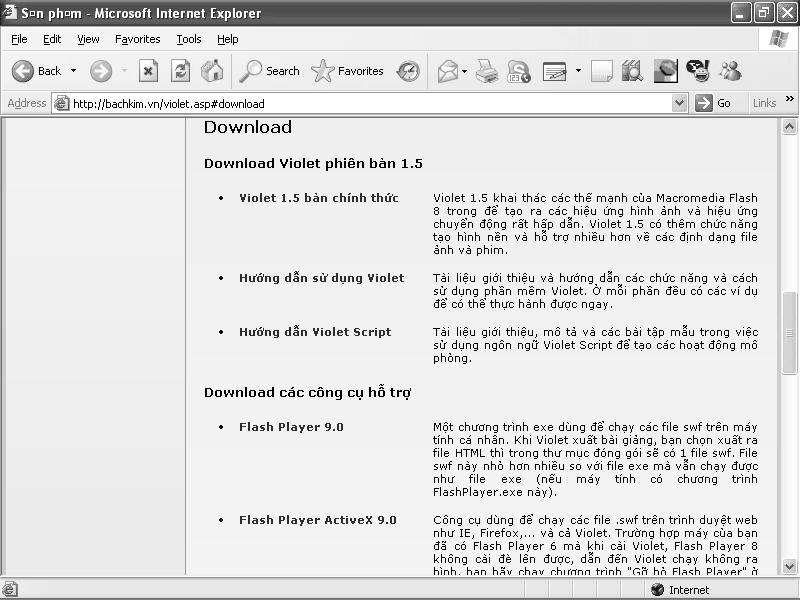Download Flash Player ActiveX 9.0
Screen dimensions: 800x600
coord(318,520)
